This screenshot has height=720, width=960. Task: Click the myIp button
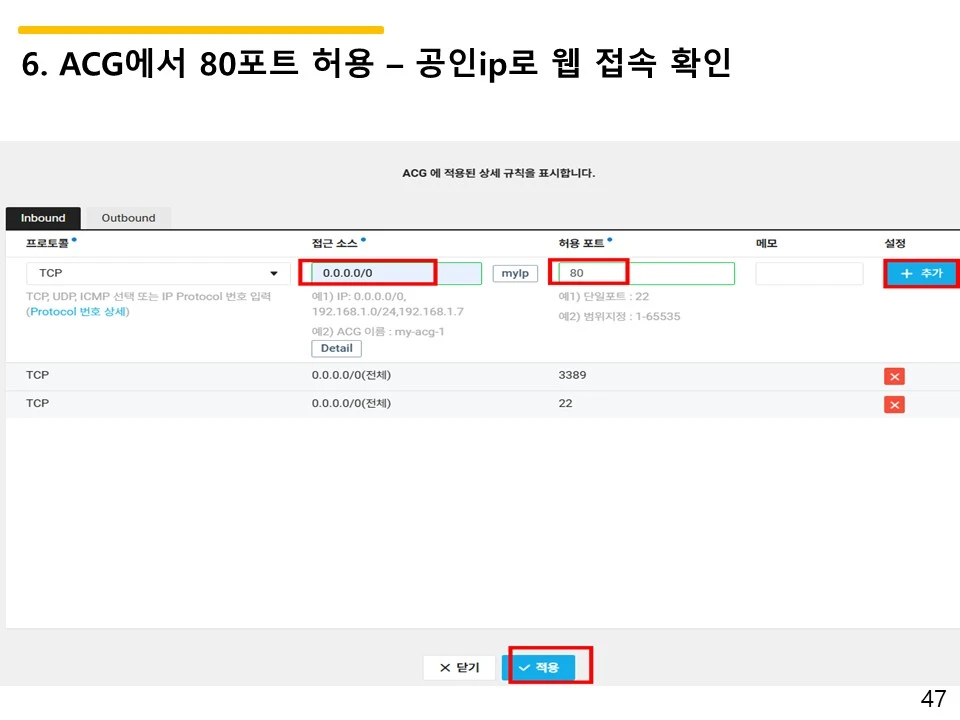coord(515,272)
